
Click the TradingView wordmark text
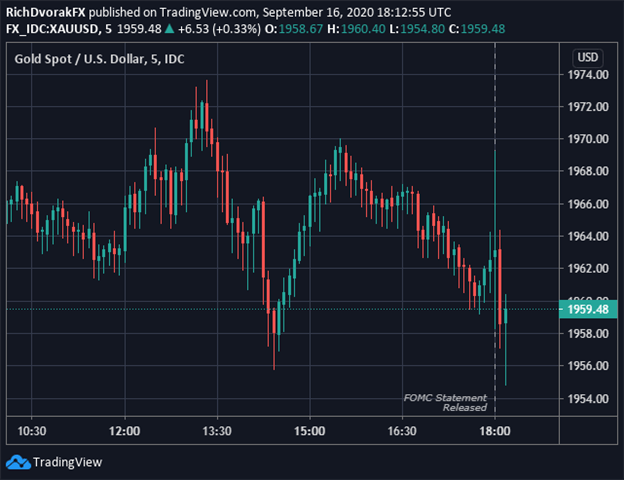pos(67,462)
